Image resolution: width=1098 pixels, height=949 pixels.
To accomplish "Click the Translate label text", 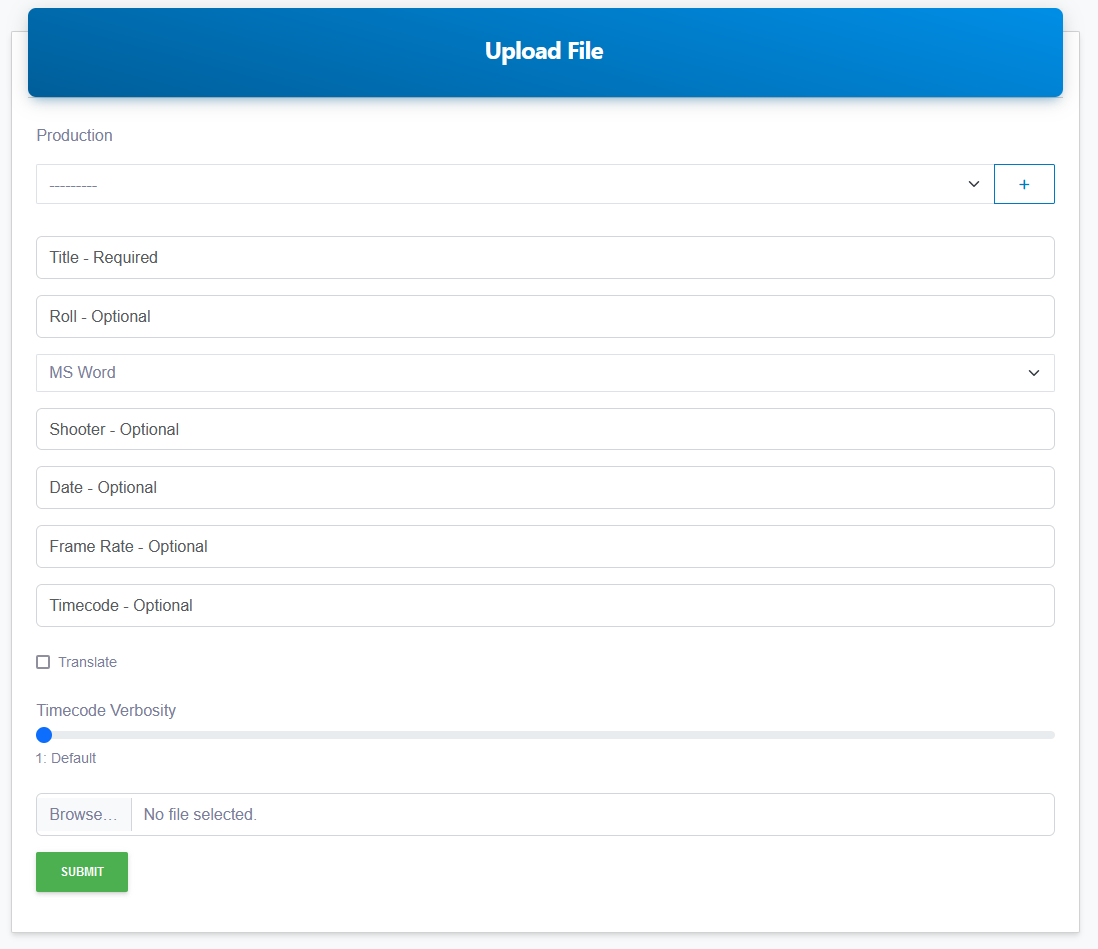I will tap(89, 661).
